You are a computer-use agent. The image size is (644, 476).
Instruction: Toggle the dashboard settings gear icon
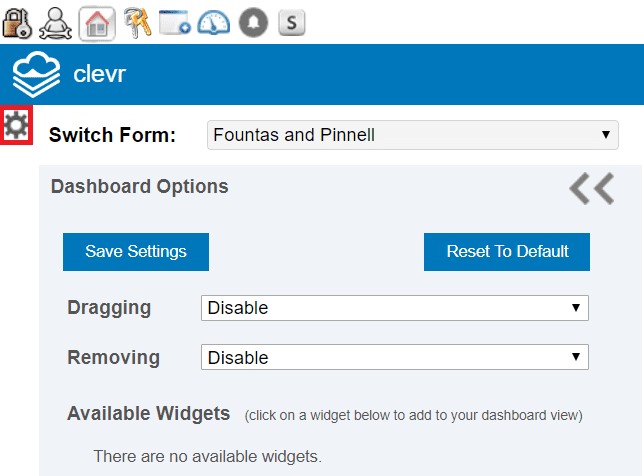[x=16, y=125]
